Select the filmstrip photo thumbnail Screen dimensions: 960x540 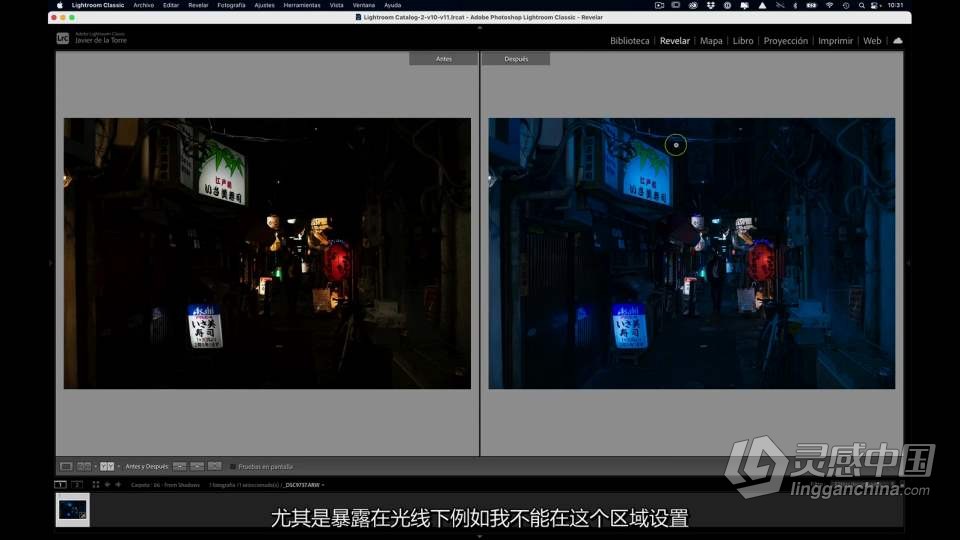(72, 509)
